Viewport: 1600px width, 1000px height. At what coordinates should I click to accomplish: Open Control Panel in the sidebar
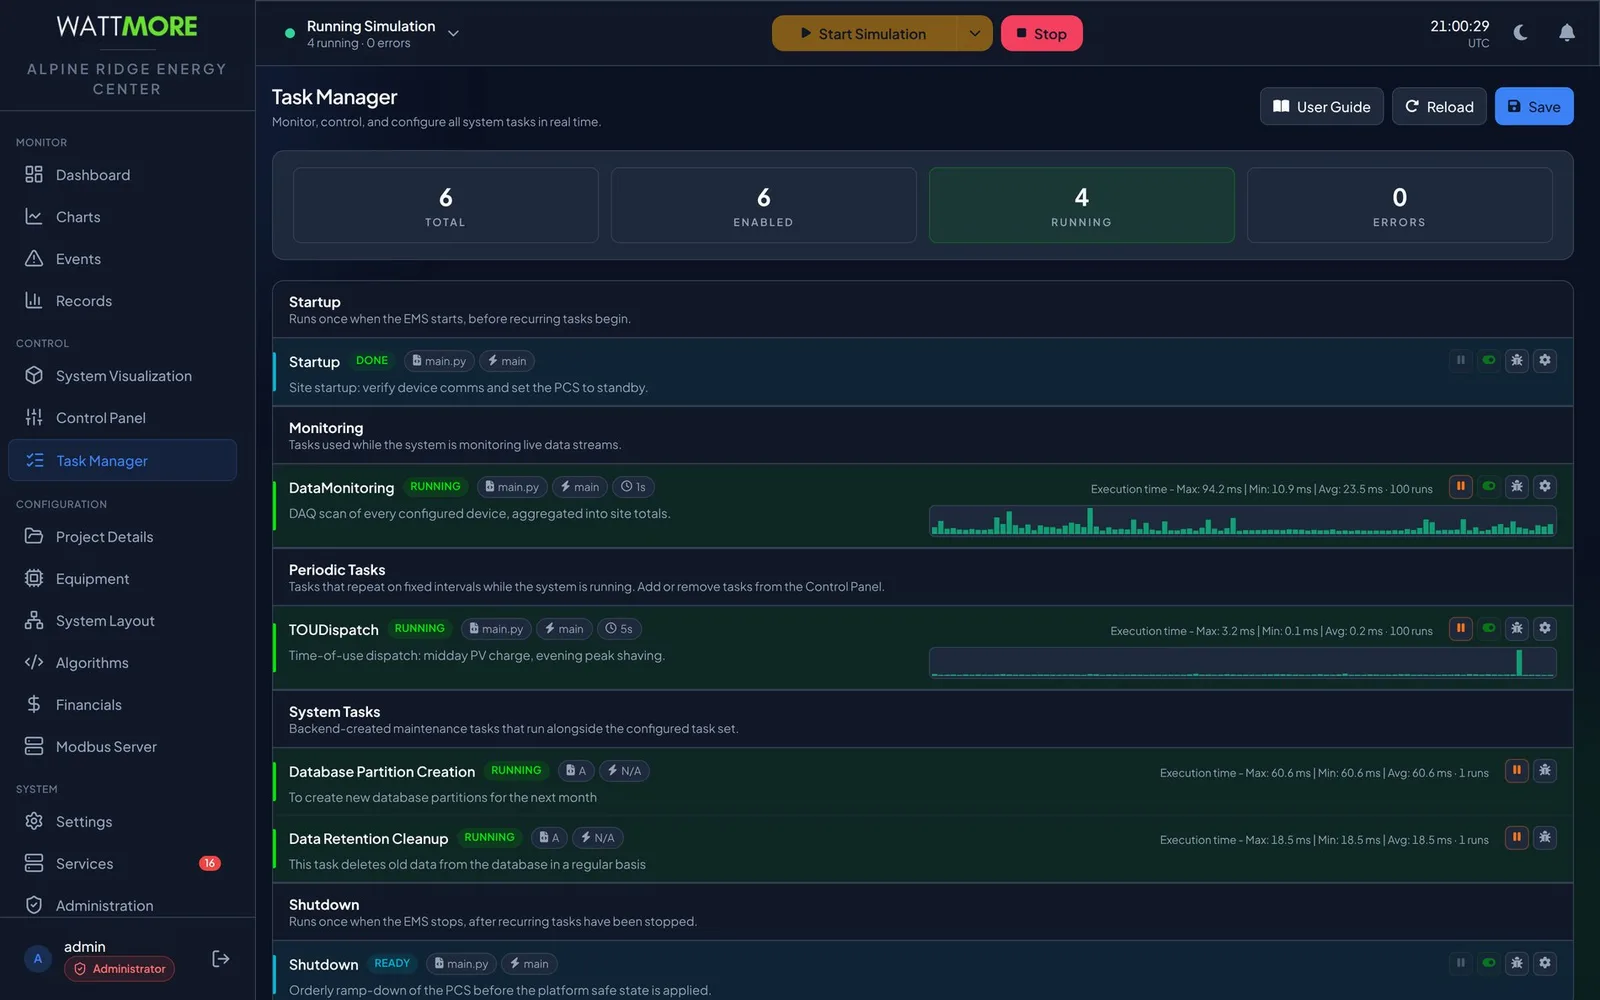122,418
